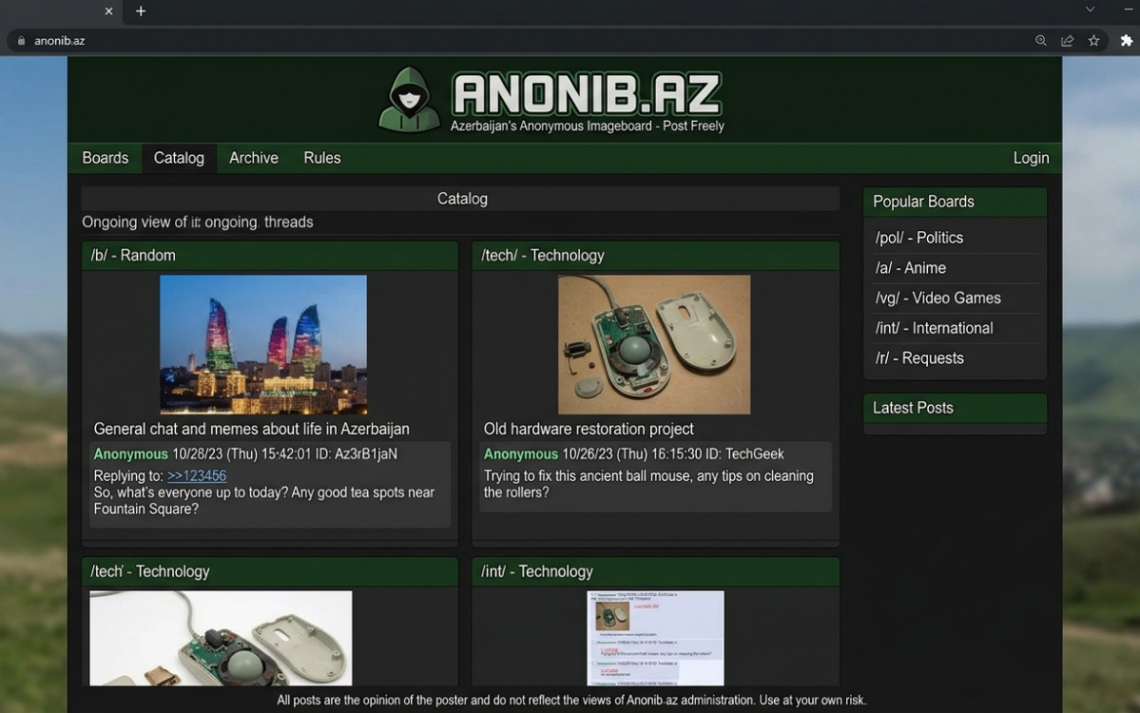This screenshot has height=713, width=1140.
Task: Click the Latest Posts panel header
Action: (955, 408)
